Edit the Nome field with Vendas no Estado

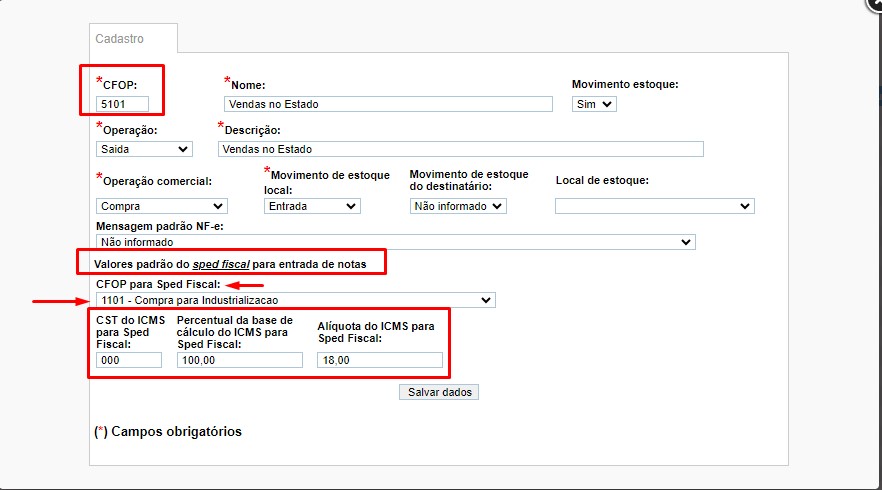[x=388, y=104]
